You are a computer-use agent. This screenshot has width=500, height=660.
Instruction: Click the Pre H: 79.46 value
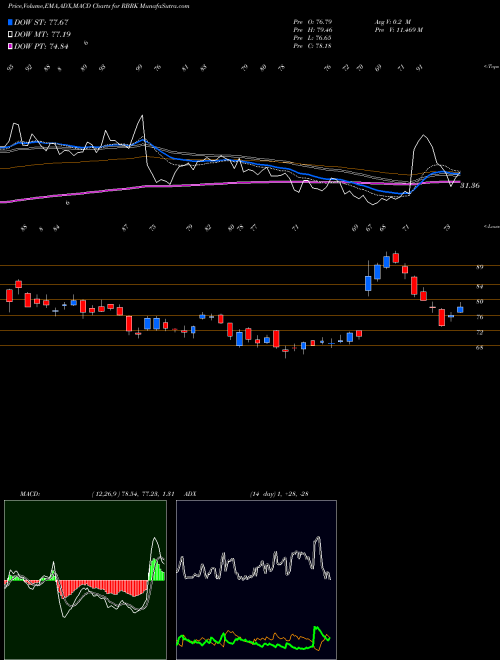[x=312, y=30]
